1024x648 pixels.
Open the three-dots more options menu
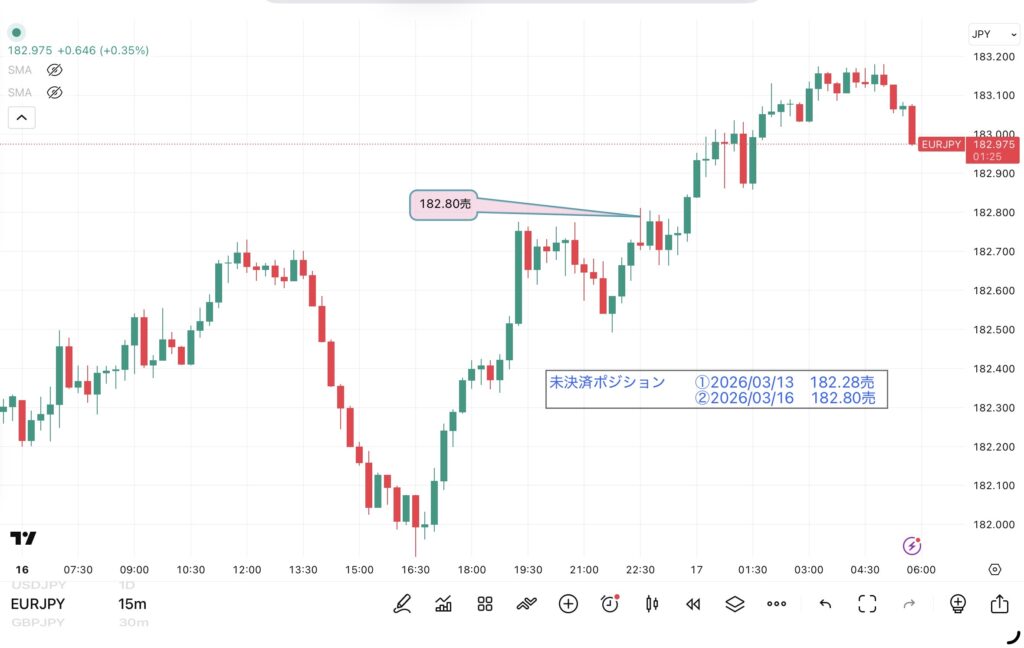777,604
